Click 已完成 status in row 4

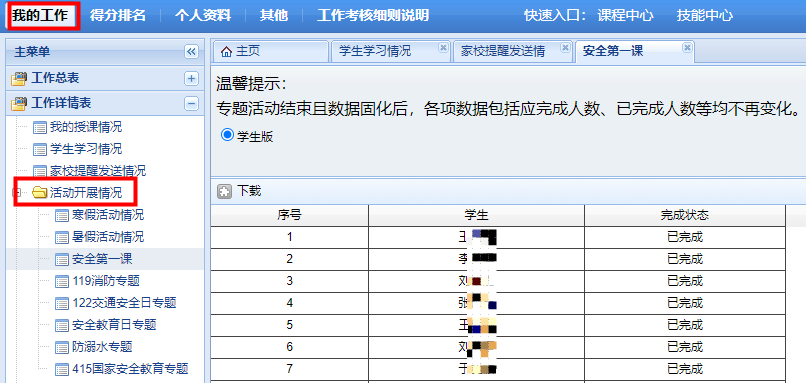[685, 303]
